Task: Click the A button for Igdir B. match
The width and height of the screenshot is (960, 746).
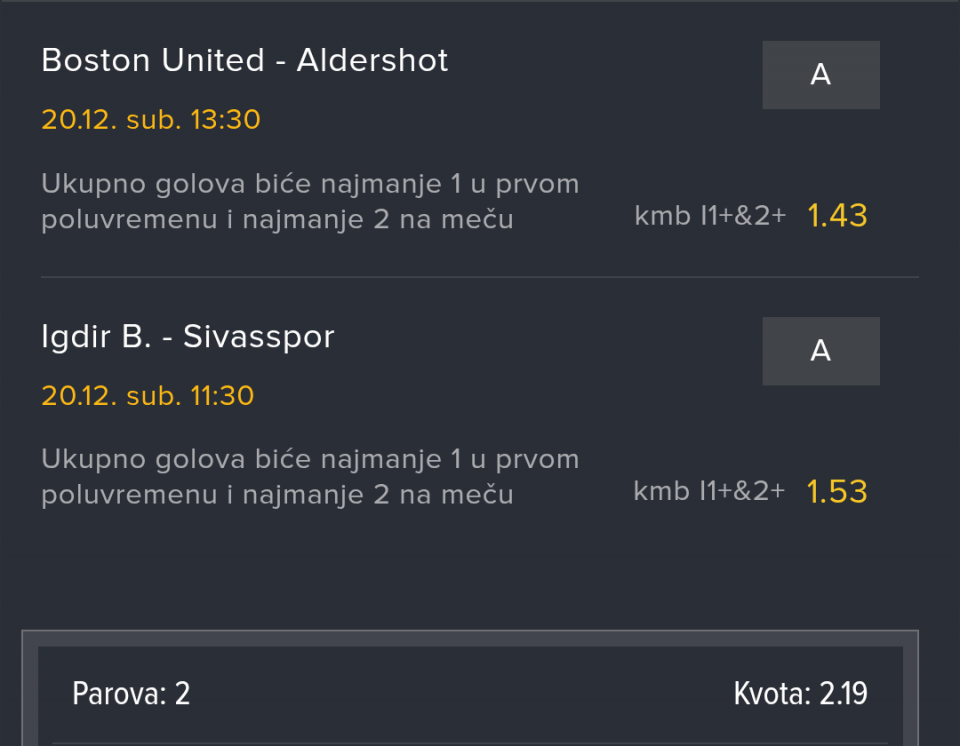Action: point(820,351)
